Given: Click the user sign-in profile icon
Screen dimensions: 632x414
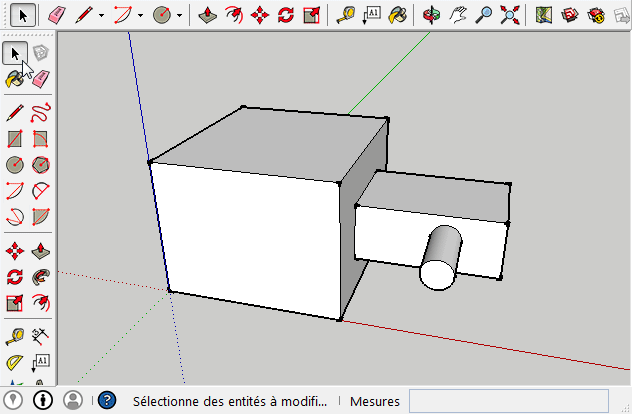Looking at the screenshot, I should click(x=73, y=400).
